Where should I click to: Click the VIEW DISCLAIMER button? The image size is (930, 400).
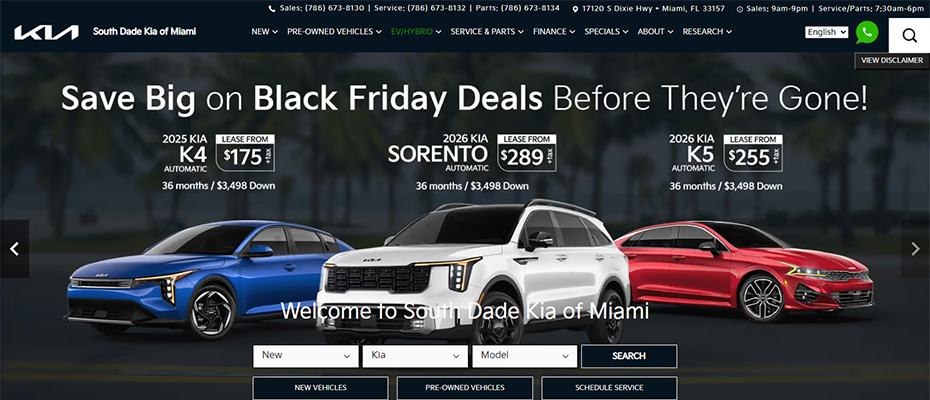(x=892, y=61)
